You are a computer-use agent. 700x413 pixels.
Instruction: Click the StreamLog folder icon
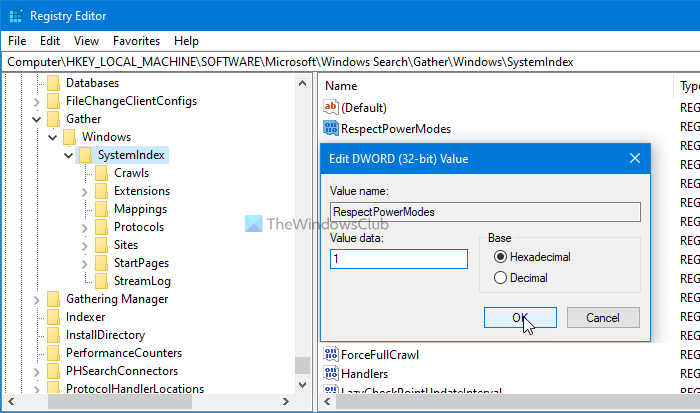101,281
